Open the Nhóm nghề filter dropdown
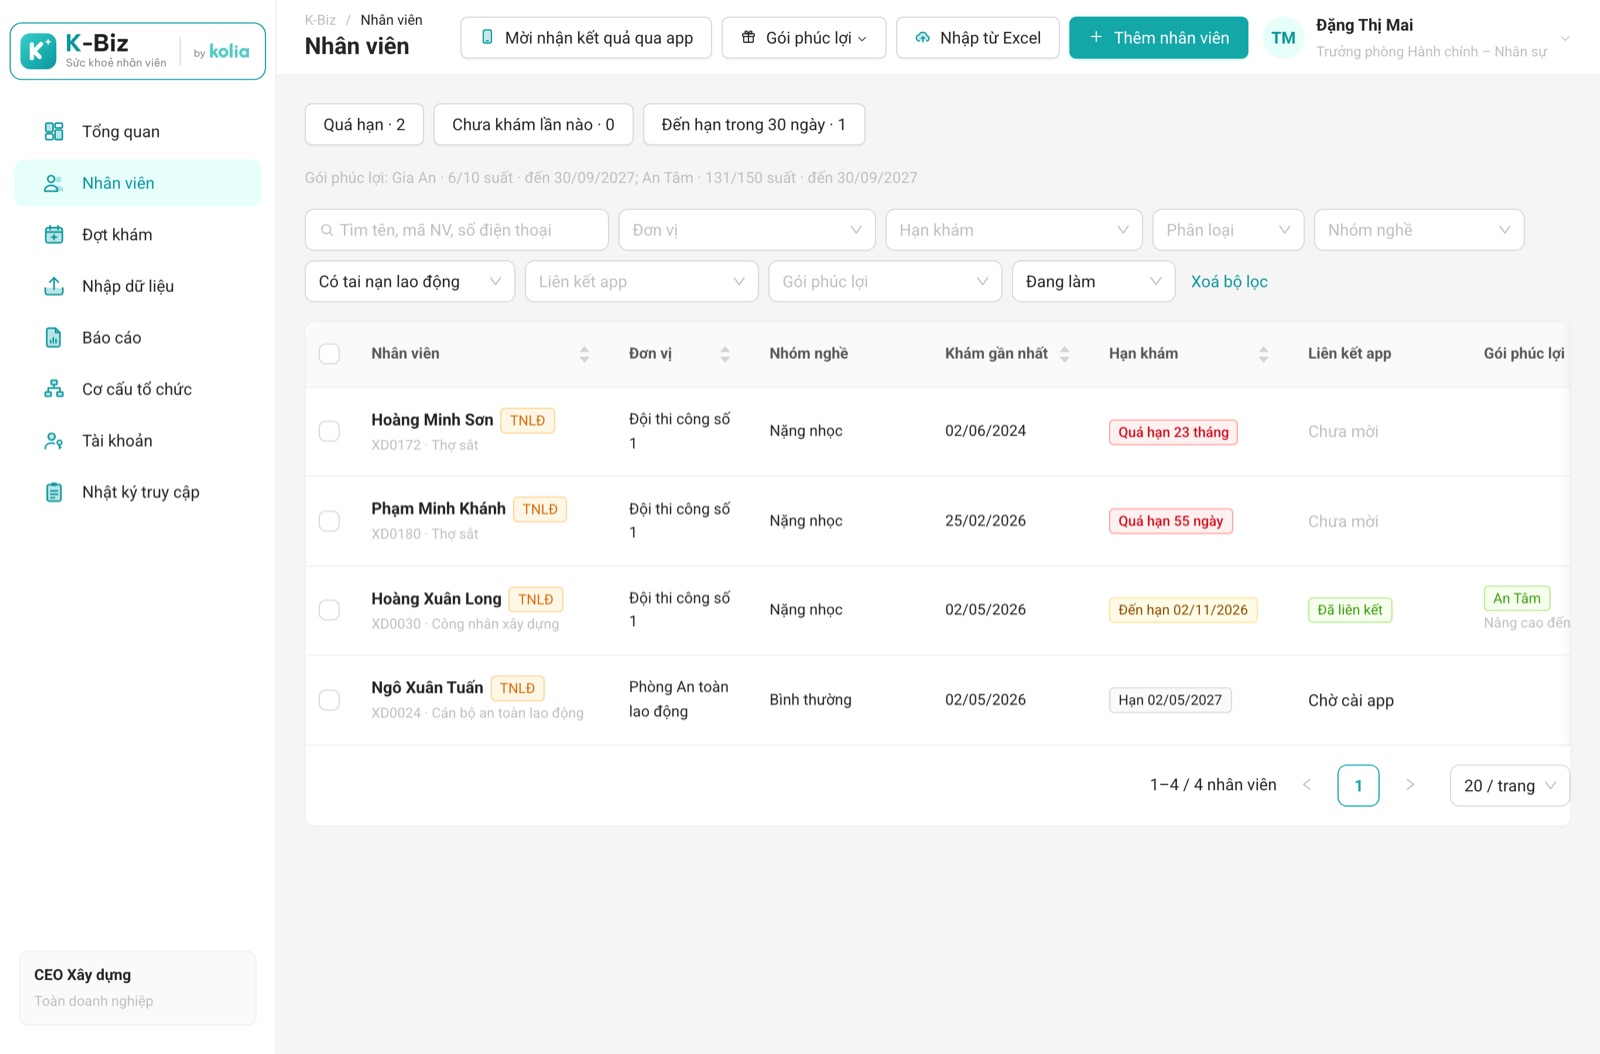The height and width of the screenshot is (1054, 1600). (x=1419, y=230)
